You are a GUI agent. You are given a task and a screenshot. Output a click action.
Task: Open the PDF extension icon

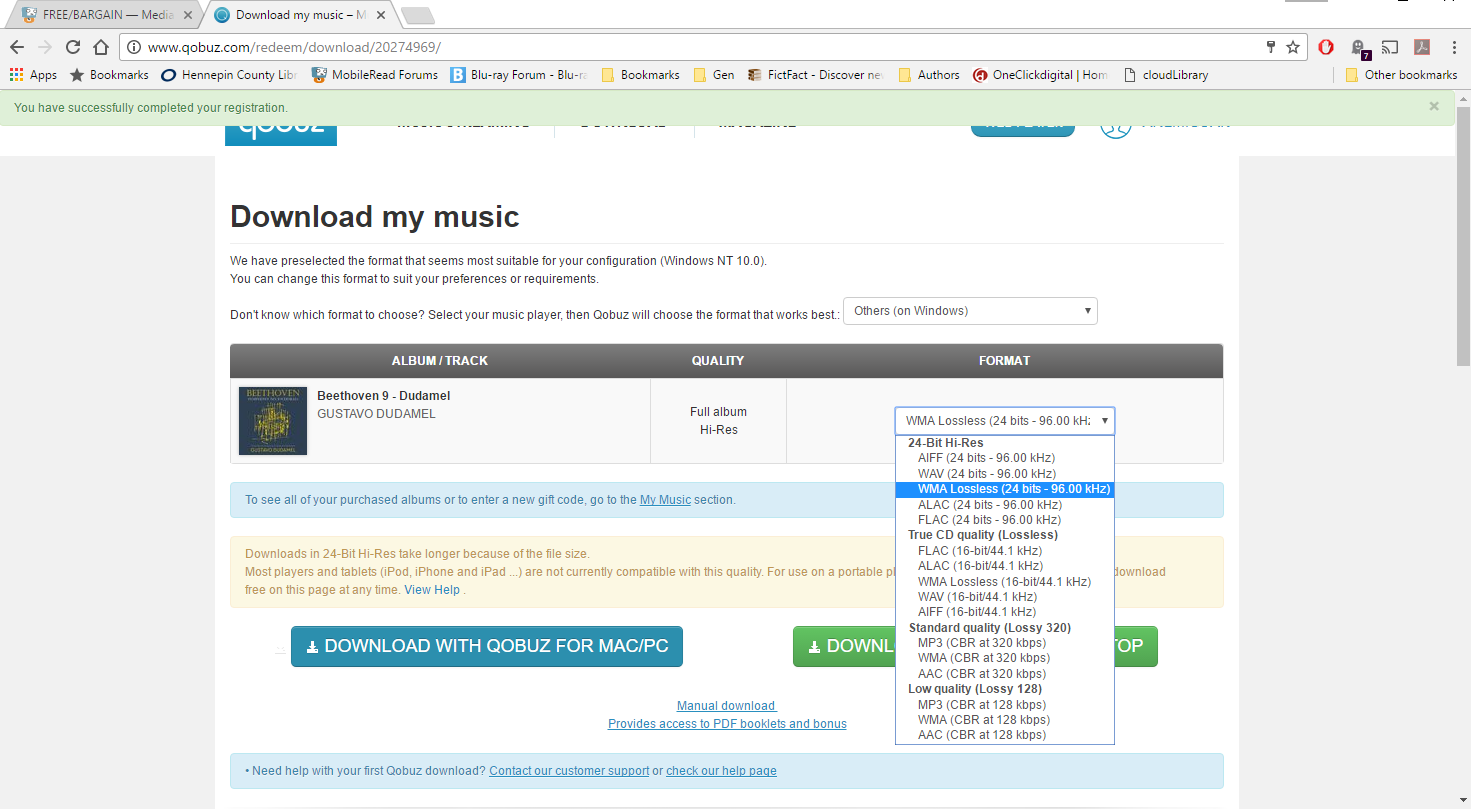(1421, 47)
